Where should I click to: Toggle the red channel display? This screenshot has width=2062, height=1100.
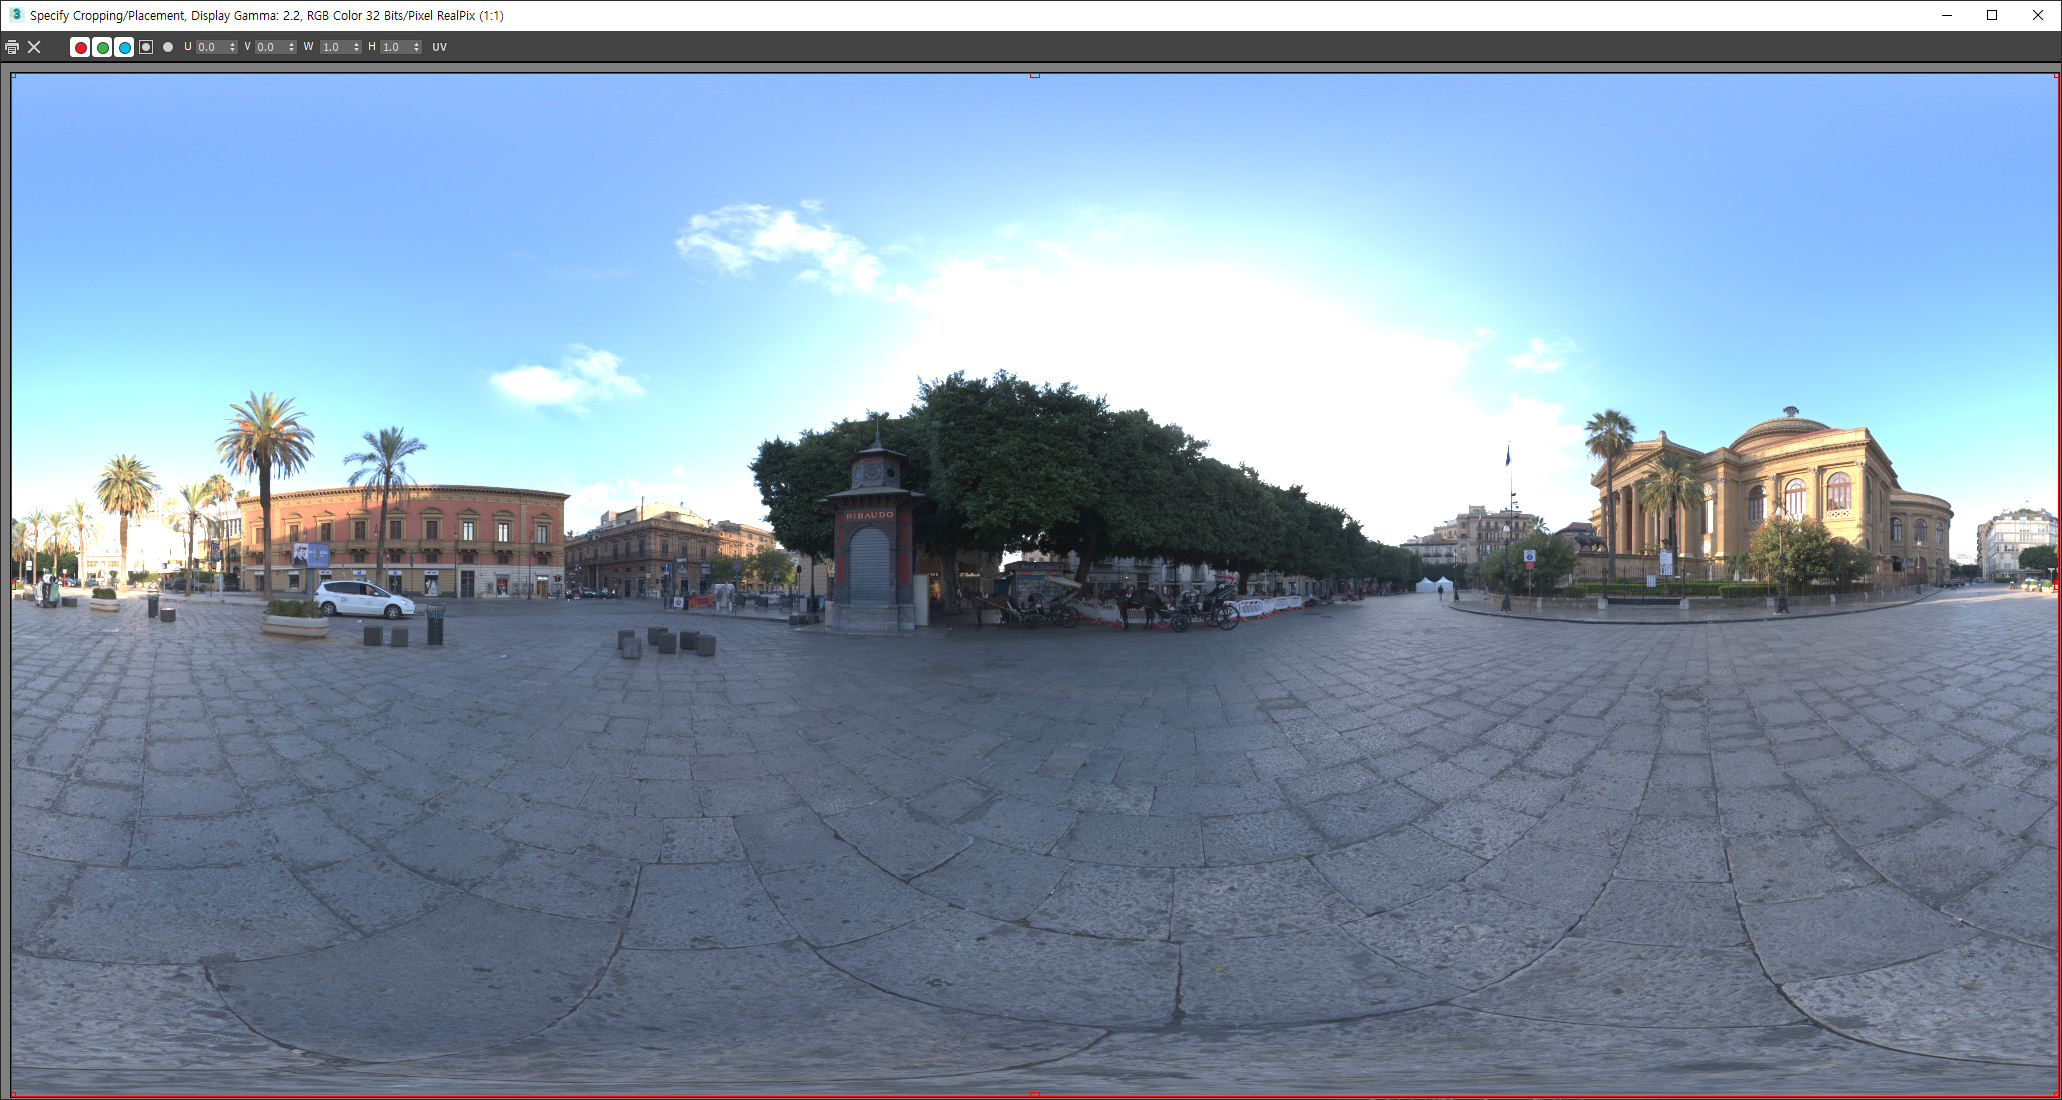[81, 47]
